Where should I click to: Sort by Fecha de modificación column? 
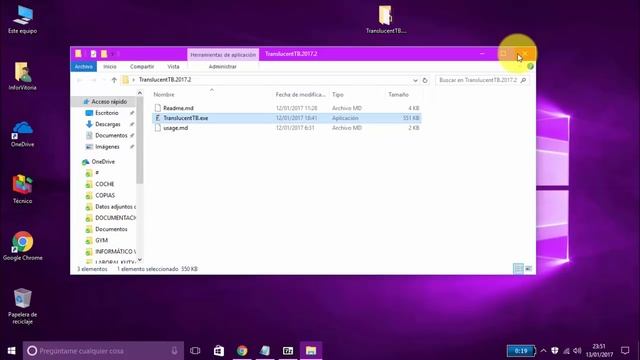click(x=300, y=94)
